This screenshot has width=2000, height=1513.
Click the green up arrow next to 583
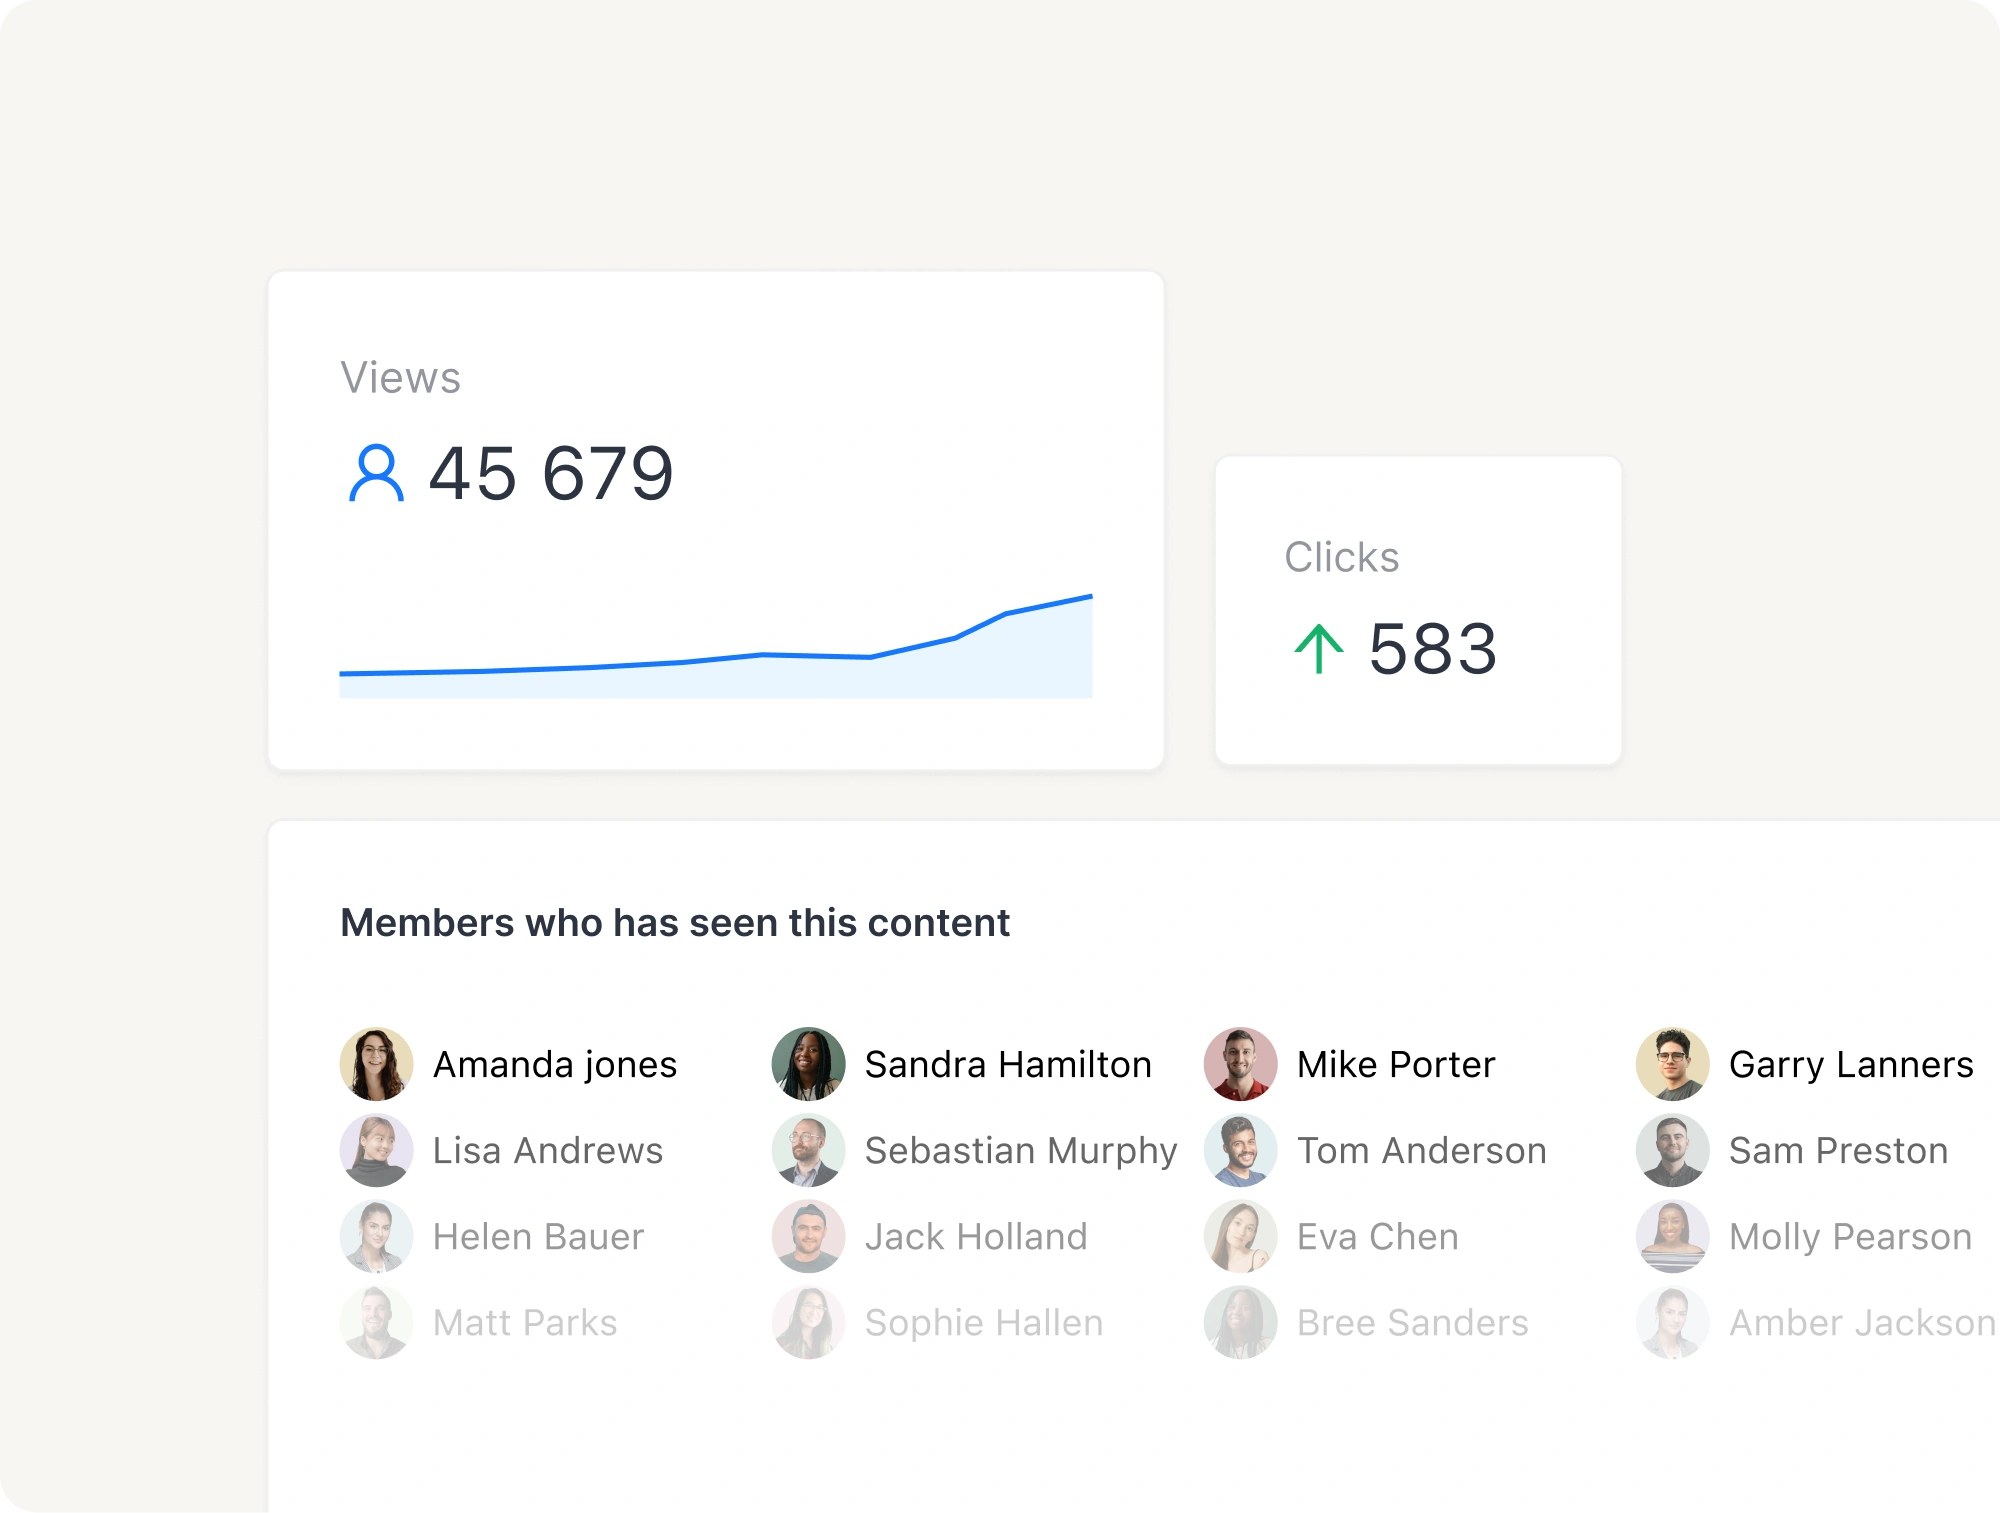pyautogui.click(x=1318, y=648)
